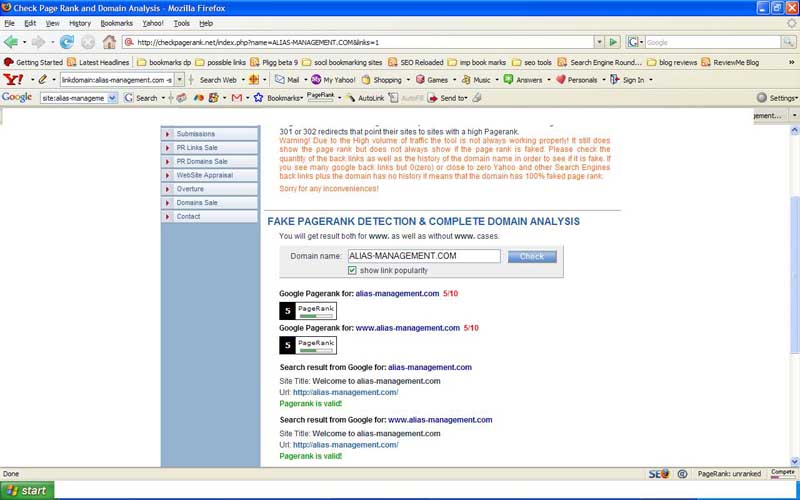Open PR Links Sale sidebar item
This screenshot has width=800, height=500.
[210, 147]
